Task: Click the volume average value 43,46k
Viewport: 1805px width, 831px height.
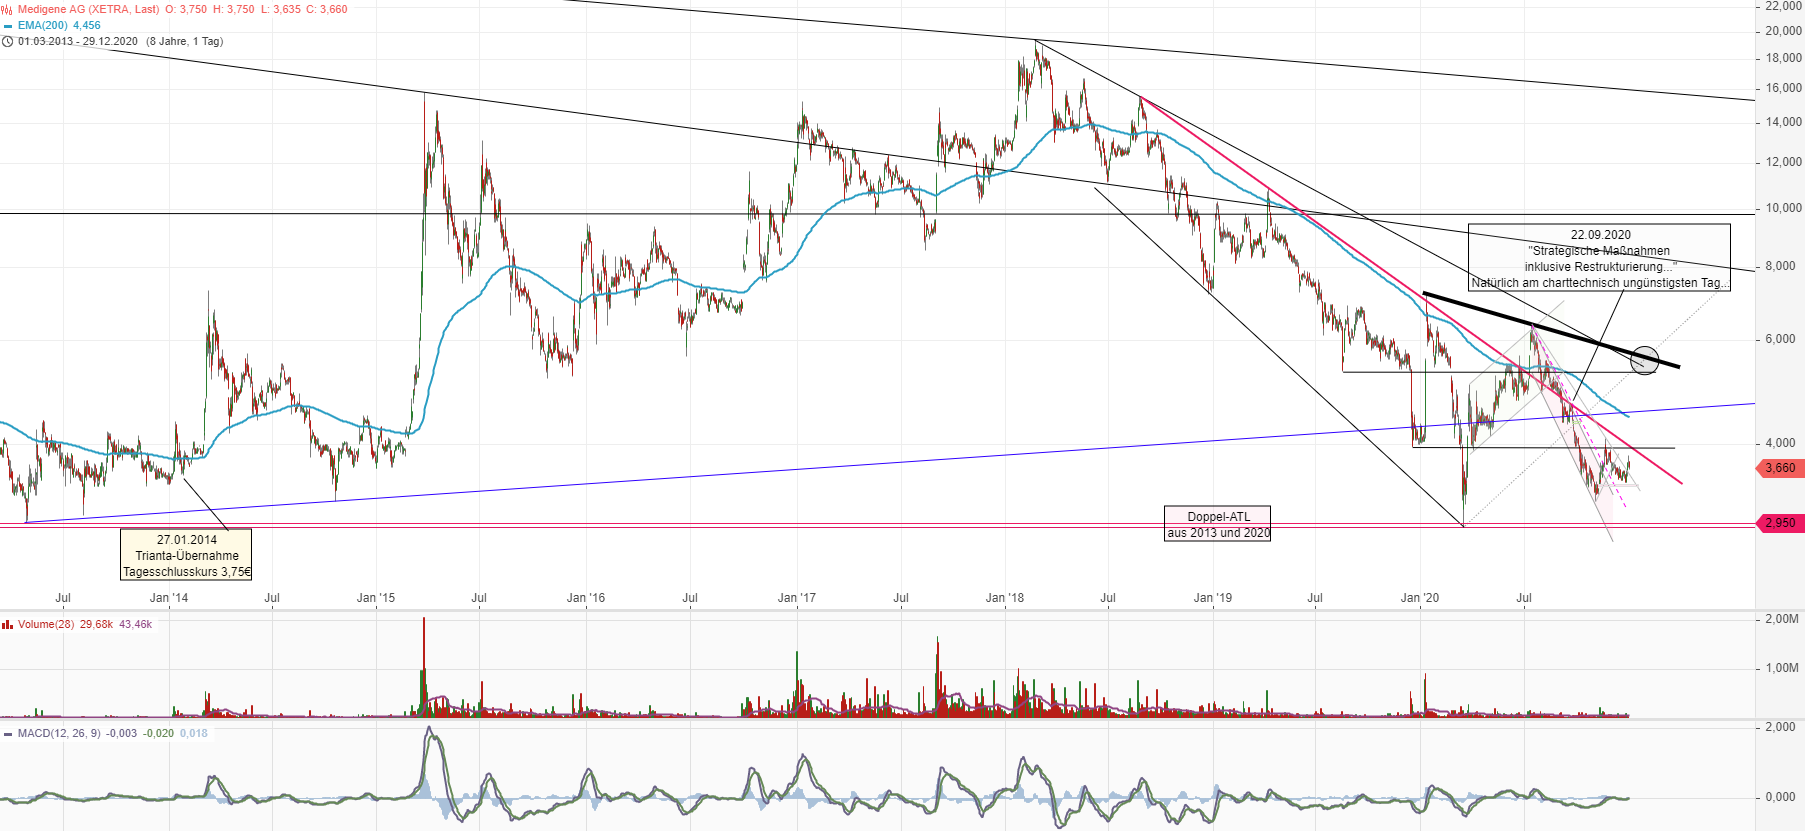Action: point(136,624)
